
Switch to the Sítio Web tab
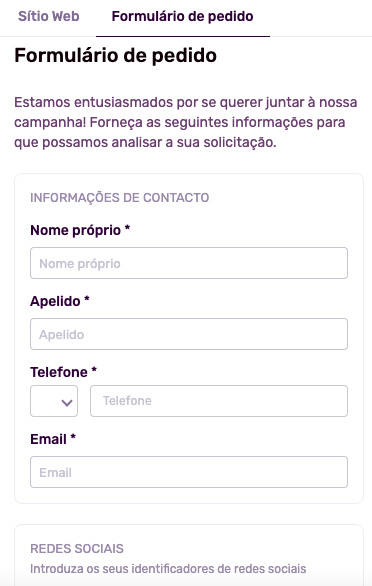pos(49,16)
